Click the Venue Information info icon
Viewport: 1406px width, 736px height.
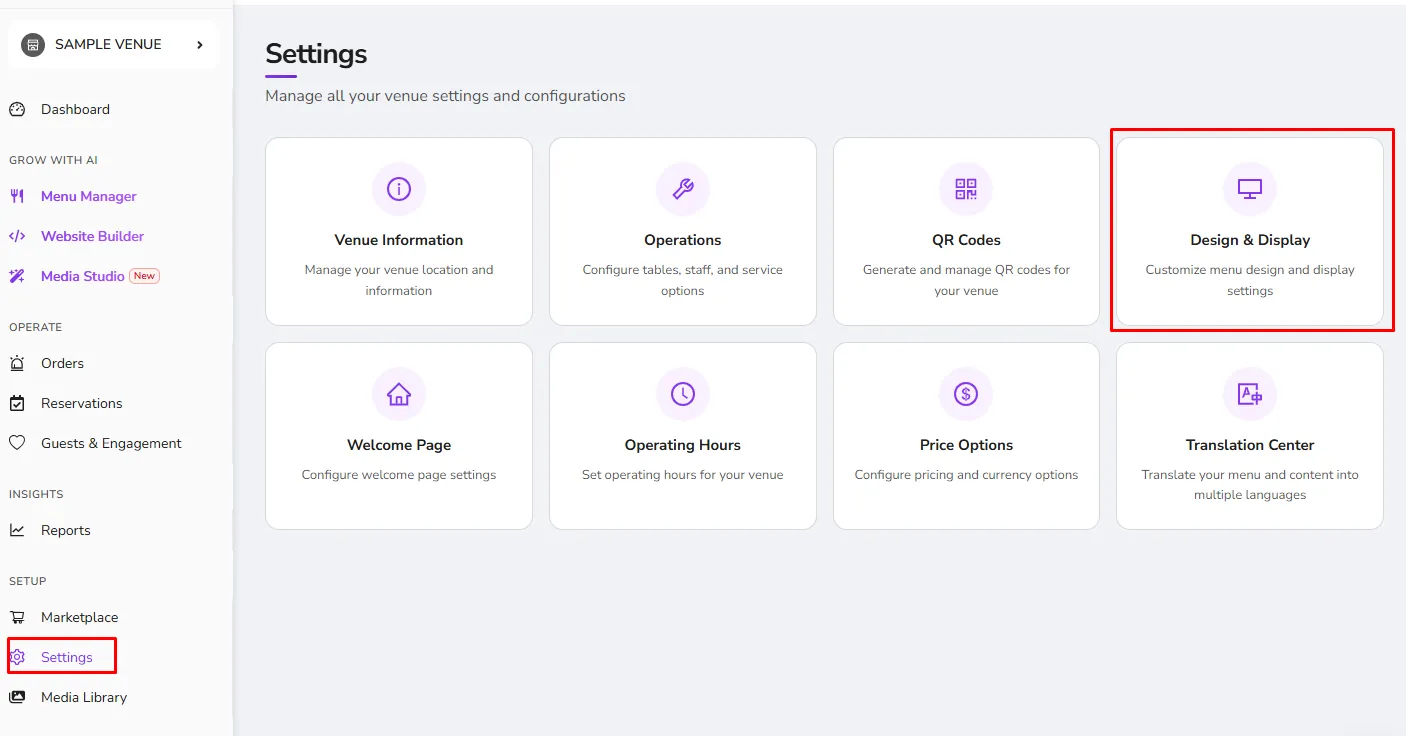point(399,189)
